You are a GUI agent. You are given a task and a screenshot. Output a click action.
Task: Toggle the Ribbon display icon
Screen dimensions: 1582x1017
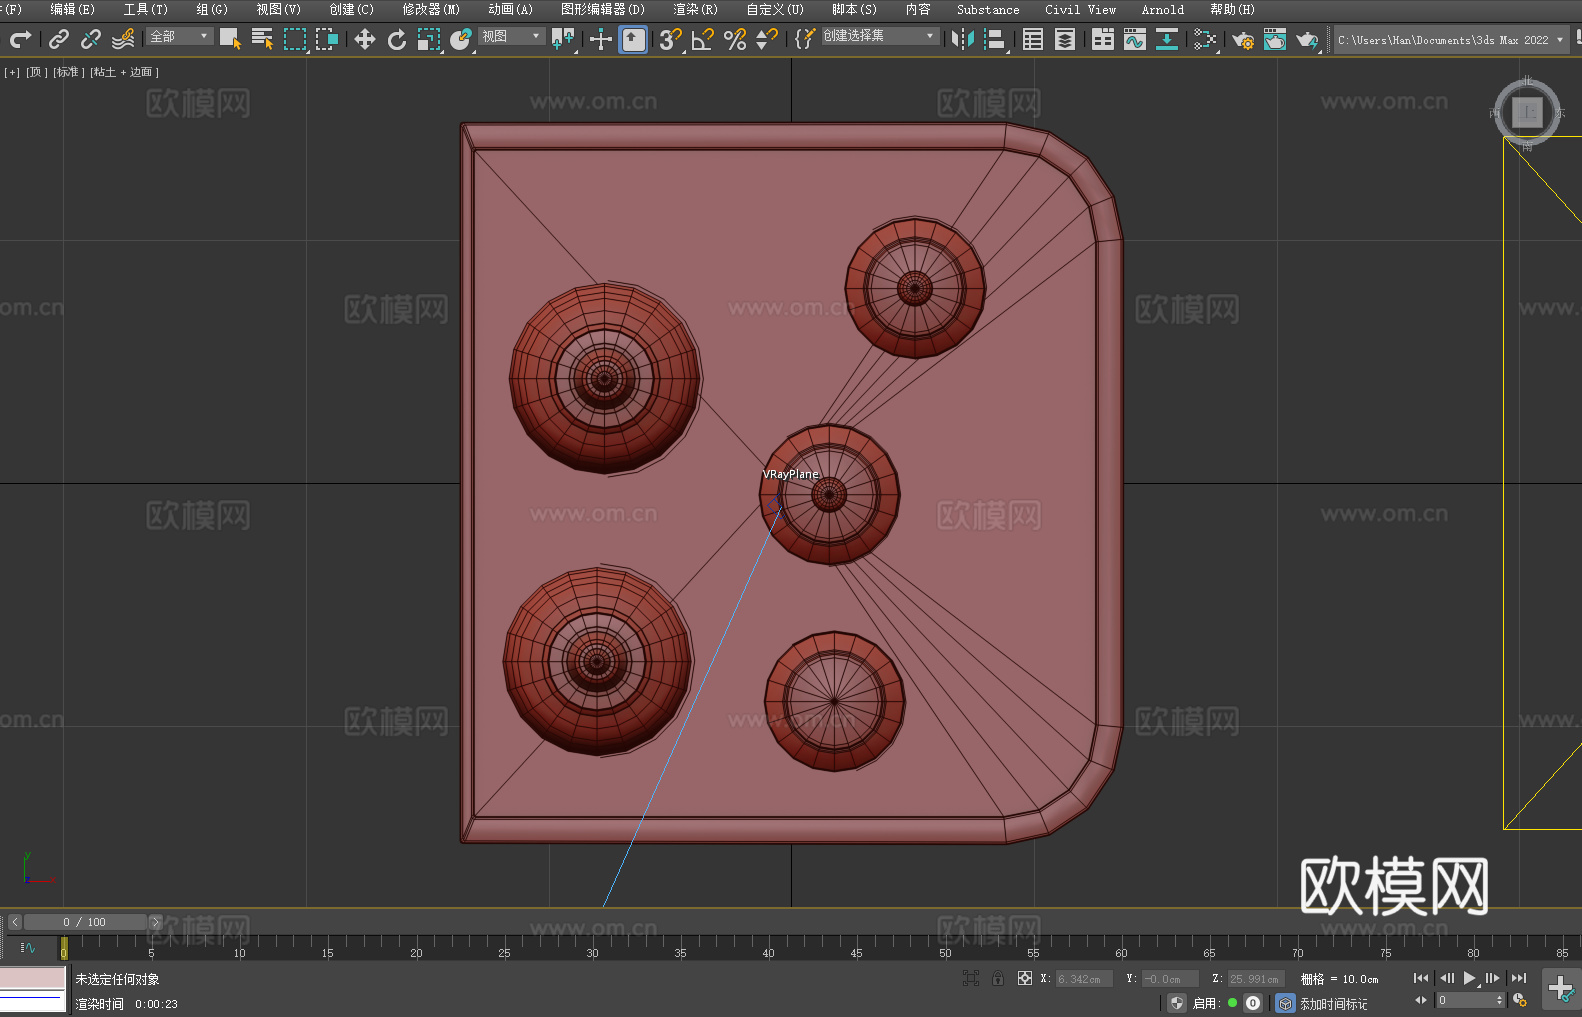point(1103,39)
